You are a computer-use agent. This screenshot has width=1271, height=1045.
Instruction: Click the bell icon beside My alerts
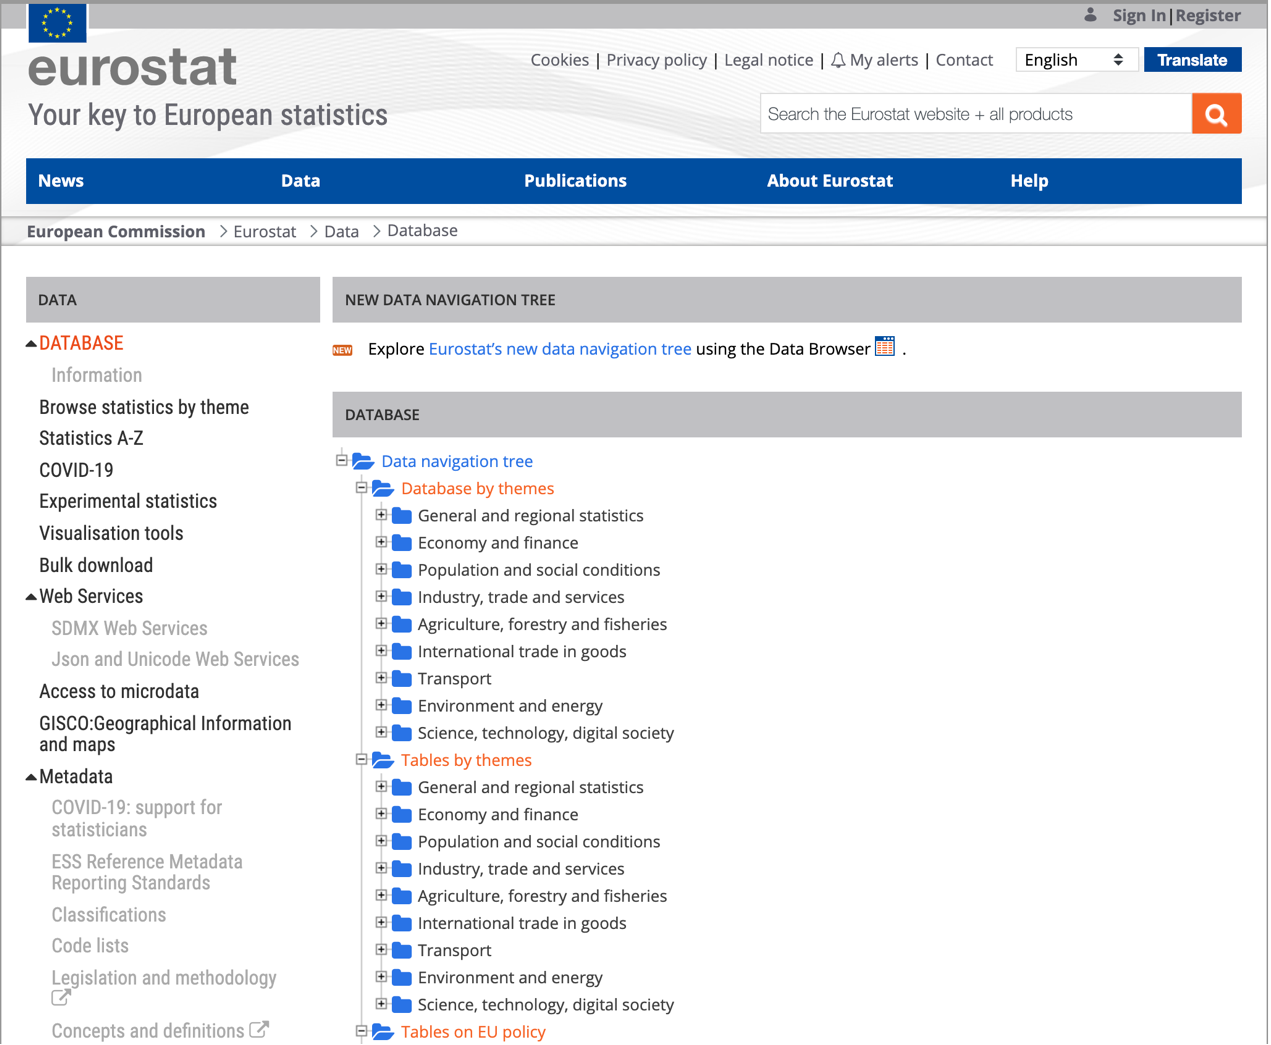[x=838, y=60]
